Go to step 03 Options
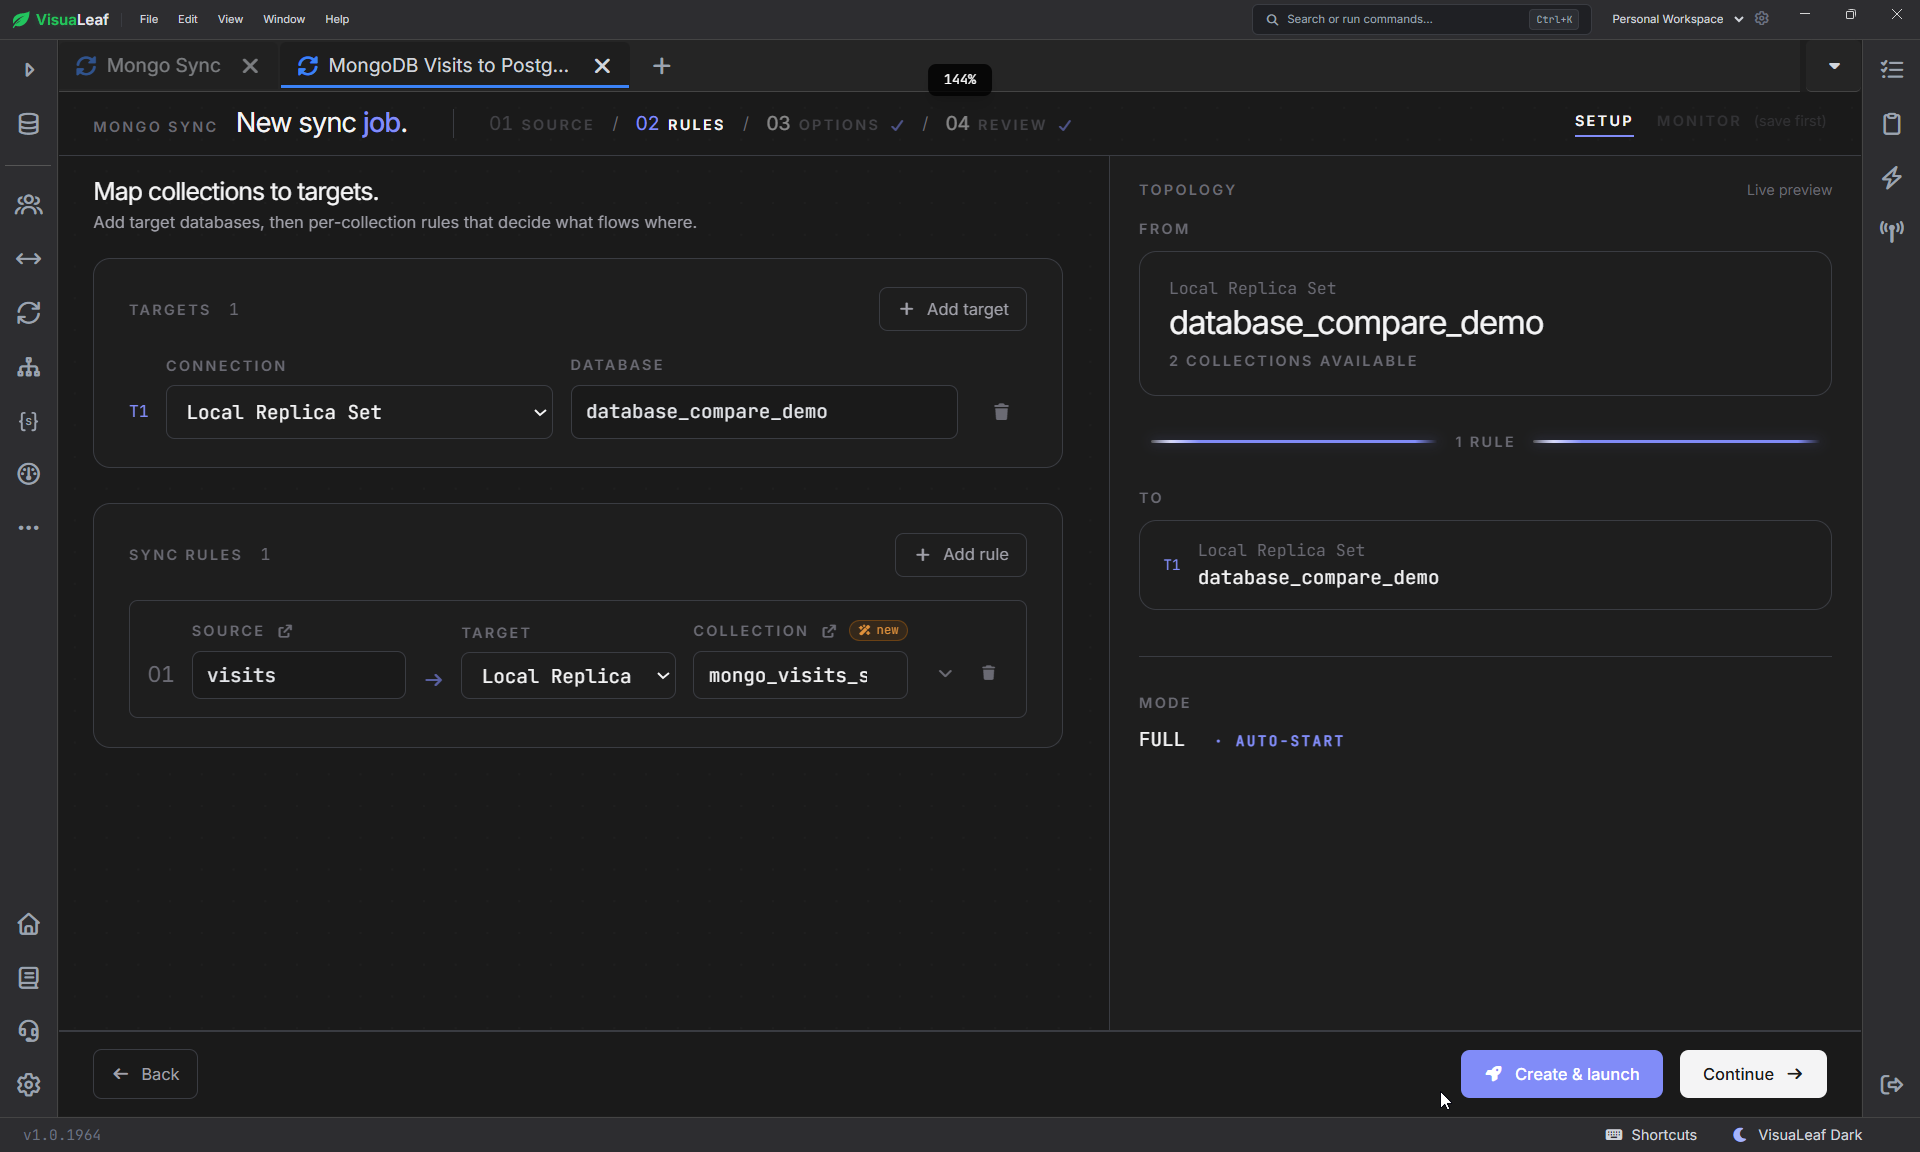 click(835, 124)
